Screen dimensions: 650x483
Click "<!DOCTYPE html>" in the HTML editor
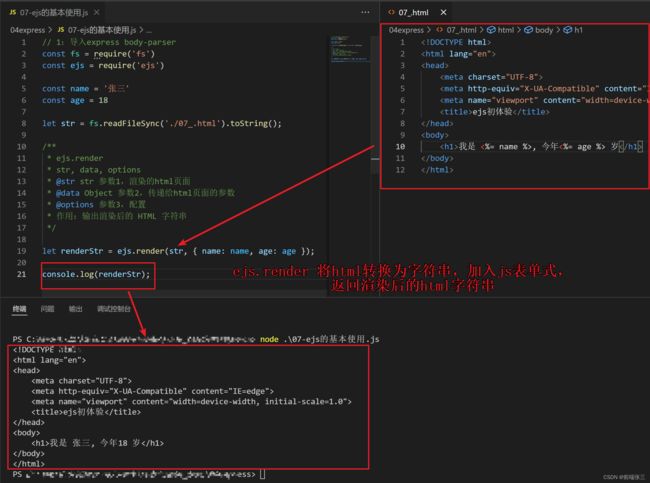(456, 42)
